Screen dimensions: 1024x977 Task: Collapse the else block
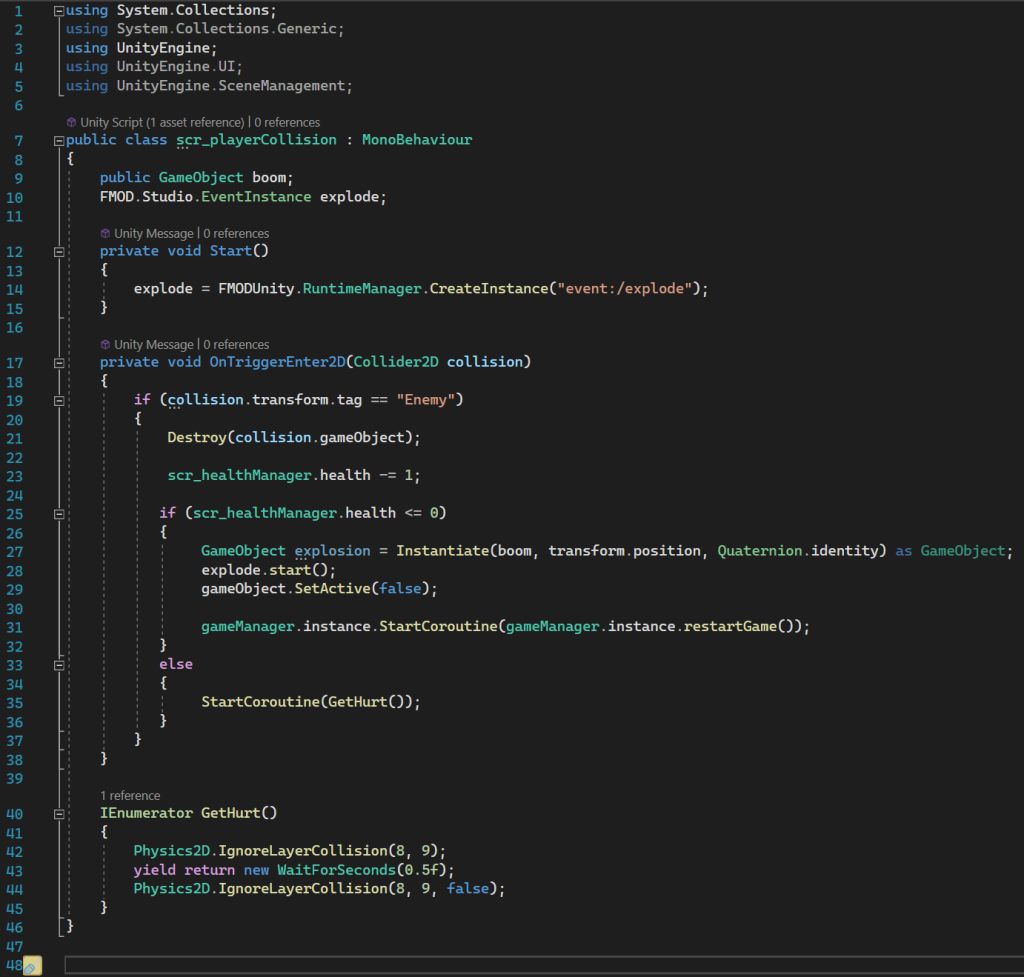click(x=58, y=664)
